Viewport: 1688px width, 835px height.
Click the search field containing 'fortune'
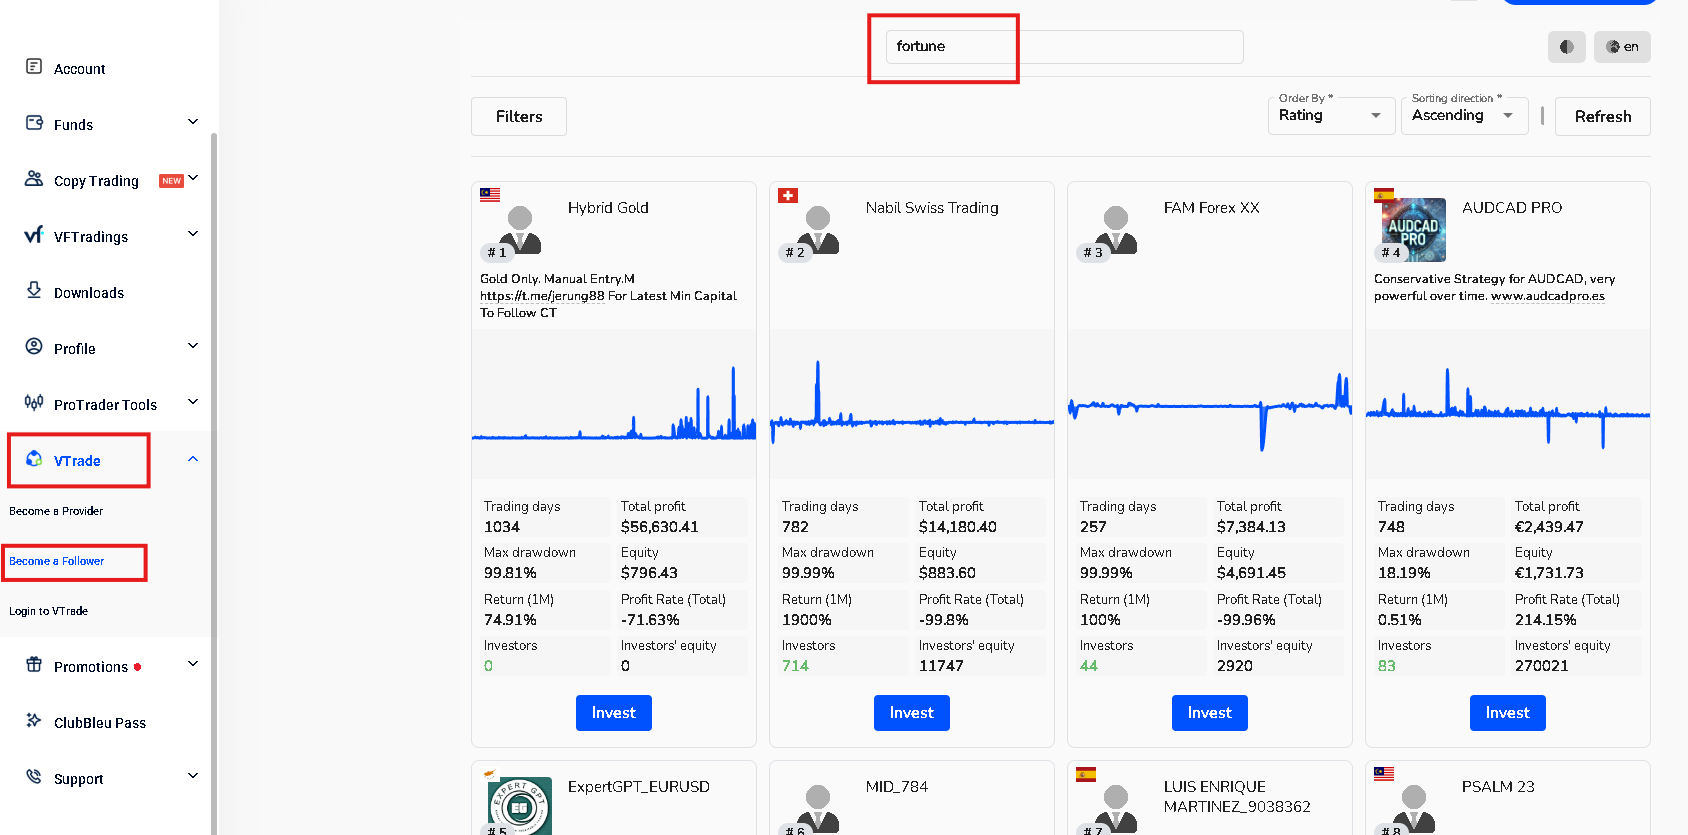point(1063,47)
